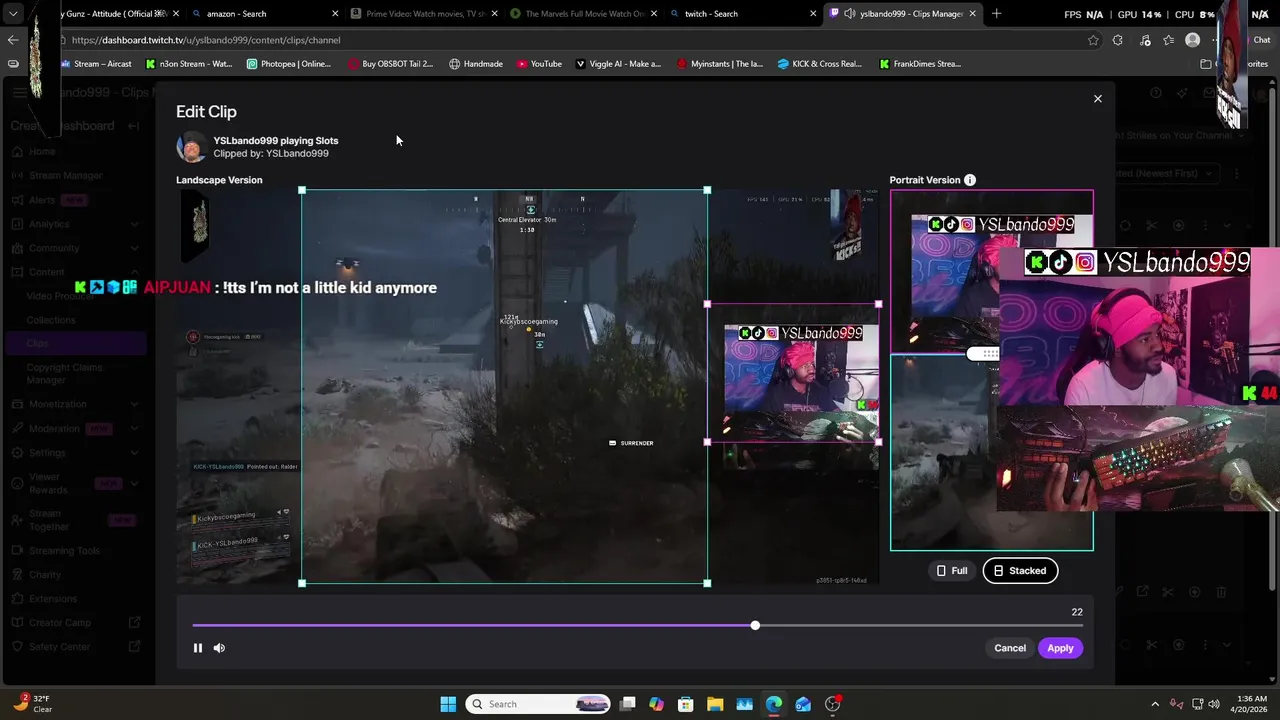The width and height of the screenshot is (1280, 720).
Task: Select the Full portrait layout
Action: click(951, 571)
